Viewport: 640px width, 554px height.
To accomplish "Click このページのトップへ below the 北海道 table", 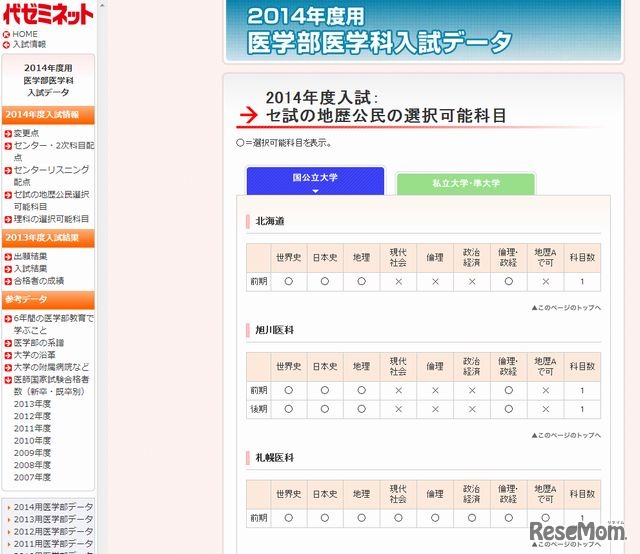I will coord(566,308).
